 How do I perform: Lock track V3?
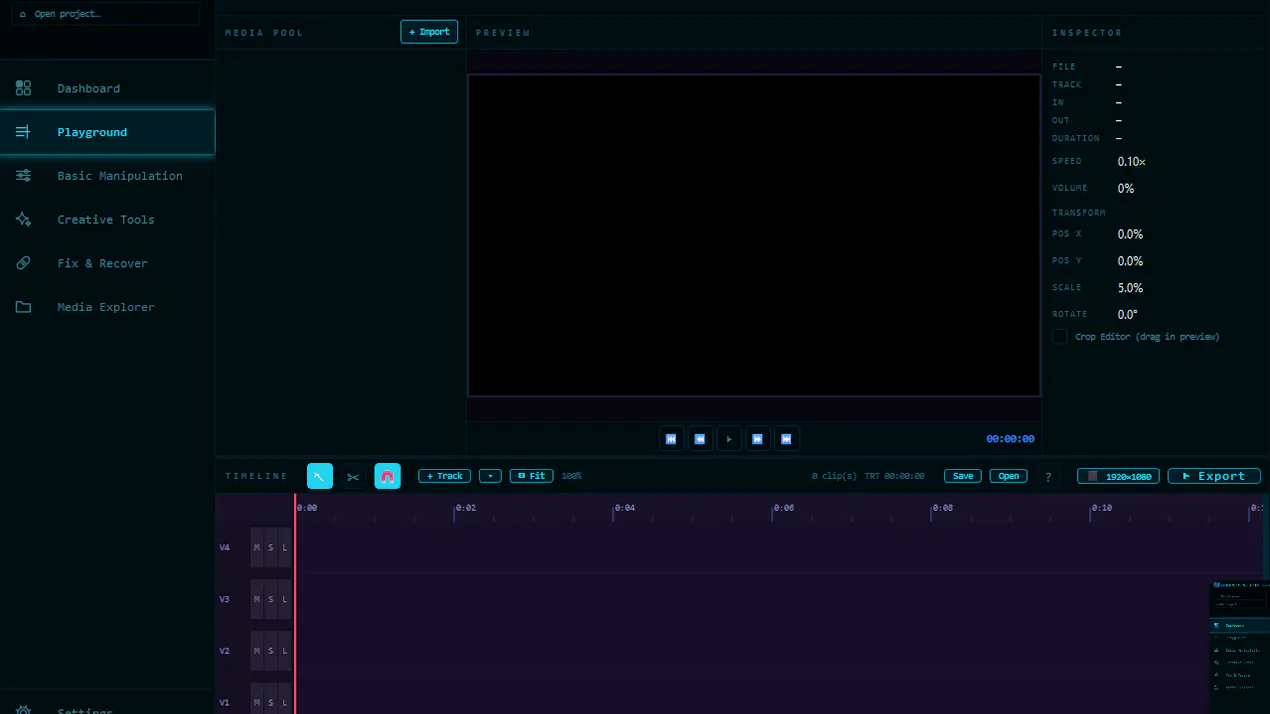(x=285, y=599)
